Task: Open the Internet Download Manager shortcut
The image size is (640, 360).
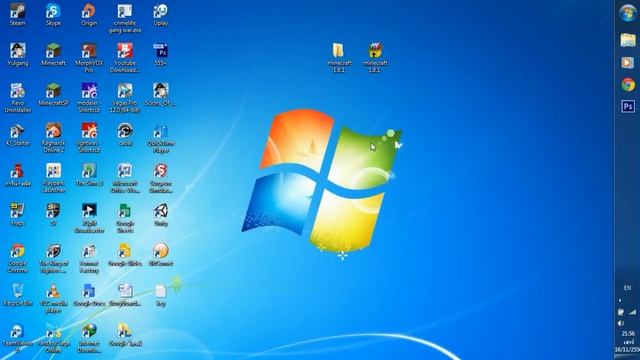Action: tap(89, 338)
